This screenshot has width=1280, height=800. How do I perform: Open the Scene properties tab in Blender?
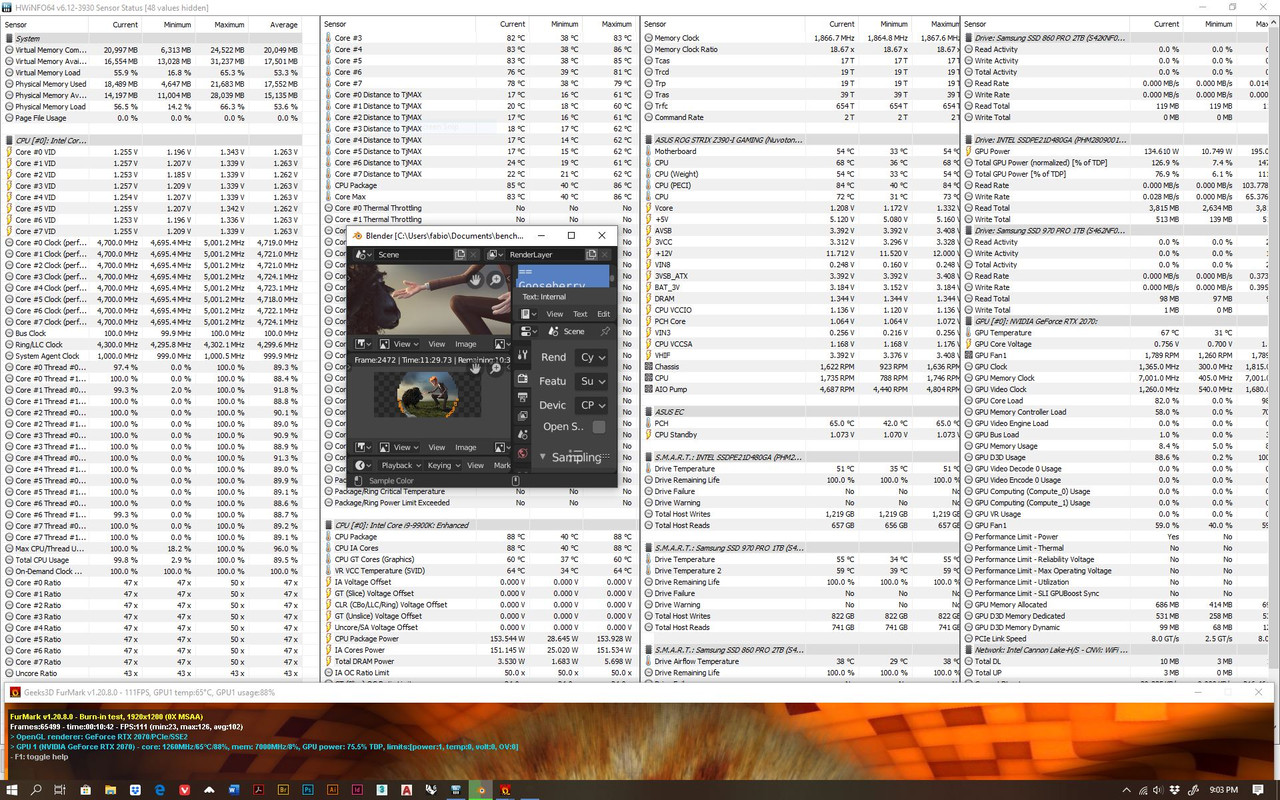click(522, 435)
